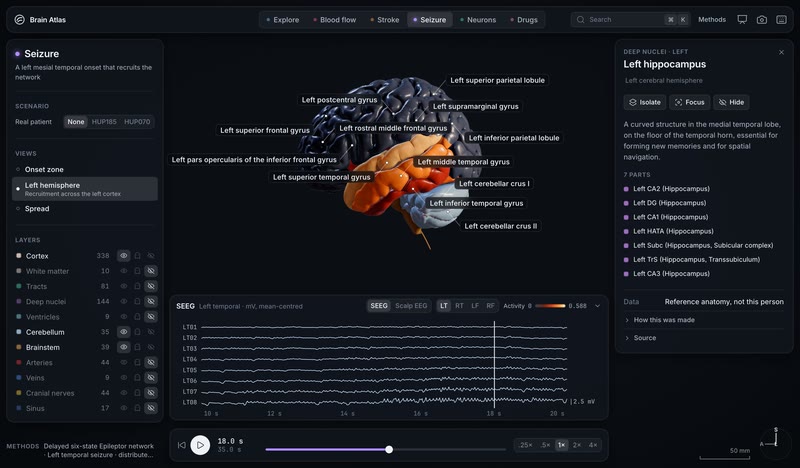
Task: Switch to the Explore tab
Action: click(282, 20)
